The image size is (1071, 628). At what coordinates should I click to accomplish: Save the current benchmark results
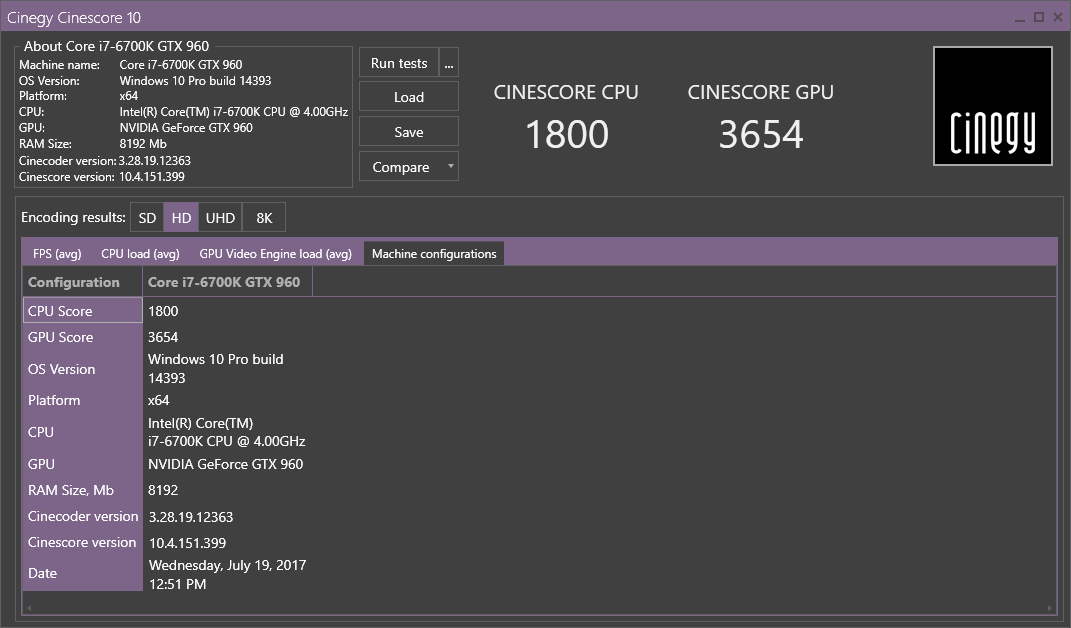(x=408, y=132)
